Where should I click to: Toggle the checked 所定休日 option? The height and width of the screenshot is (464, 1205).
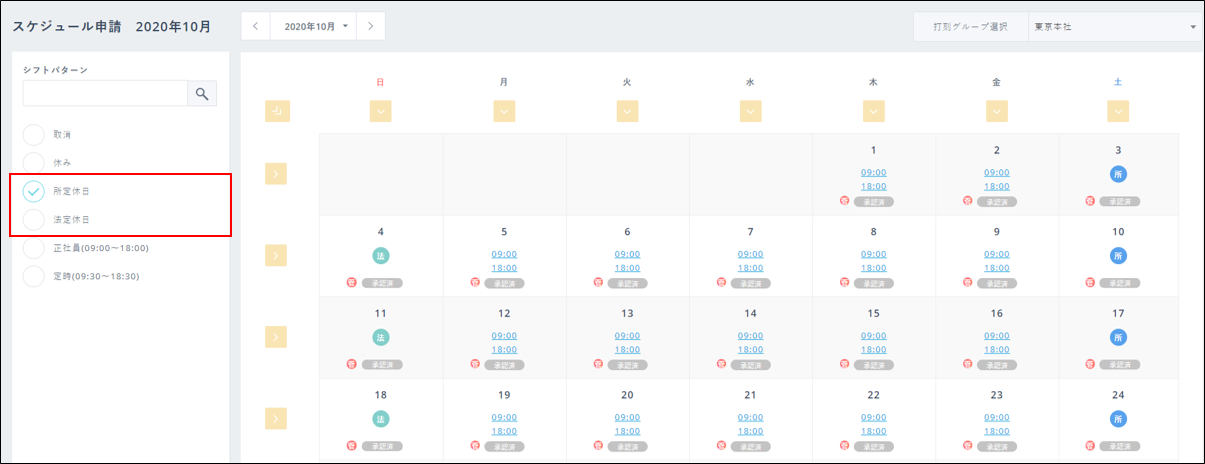pos(34,191)
